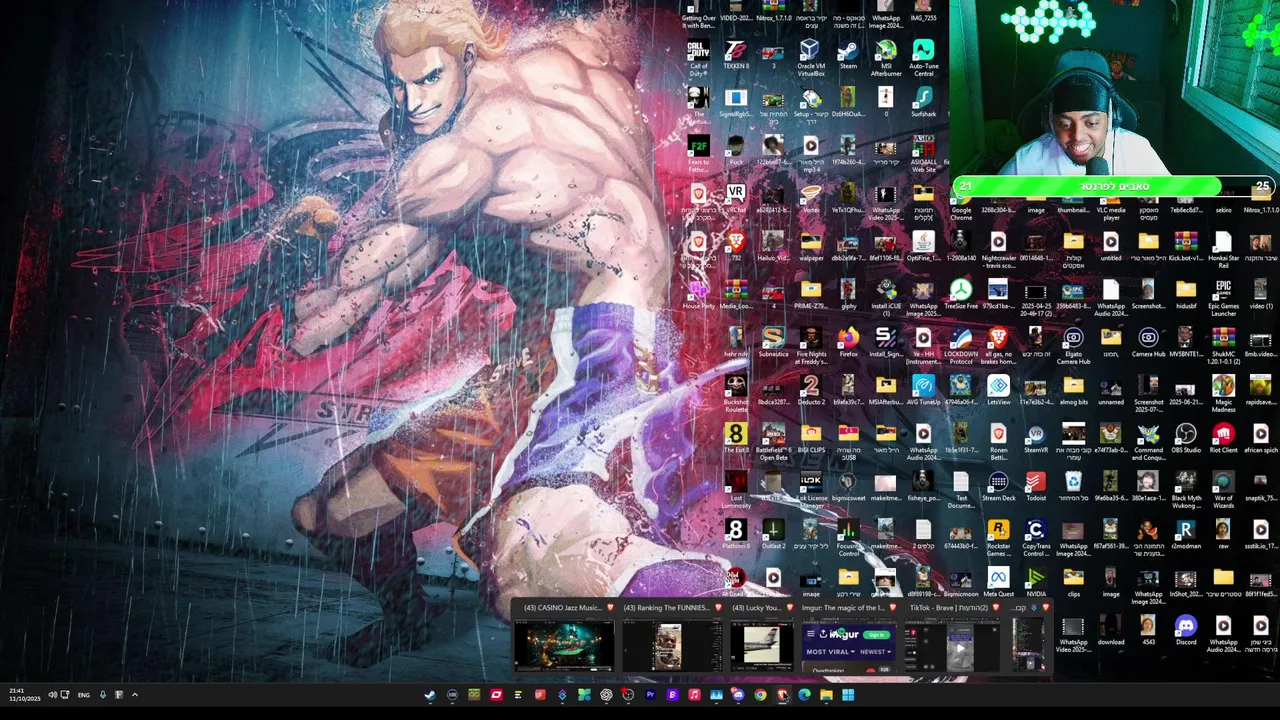The image size is (1280, 720).
Task: Open AVG TuneUp desktop icon
Action: [x=923, y=391]
